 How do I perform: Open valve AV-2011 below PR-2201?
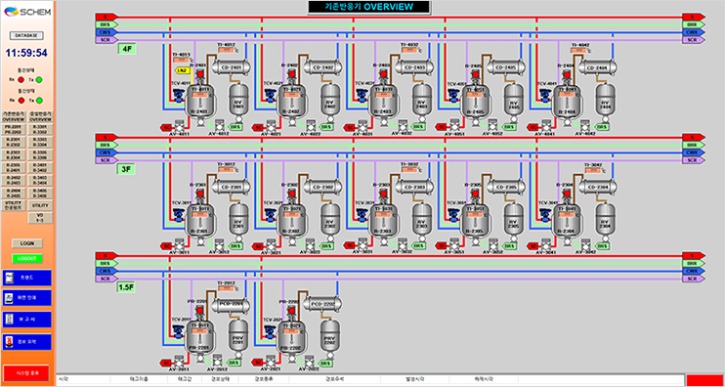pyautogui.click(x=178, y=362)
